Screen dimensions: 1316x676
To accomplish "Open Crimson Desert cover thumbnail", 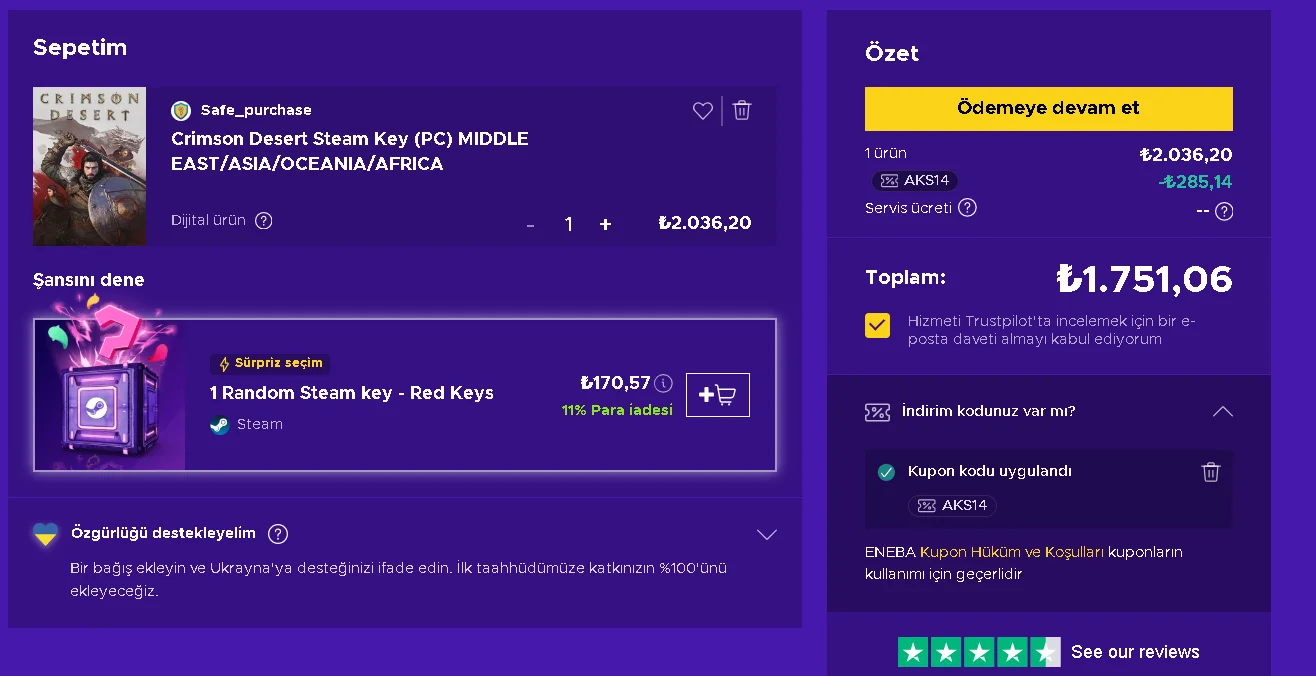I will point(90,166).
